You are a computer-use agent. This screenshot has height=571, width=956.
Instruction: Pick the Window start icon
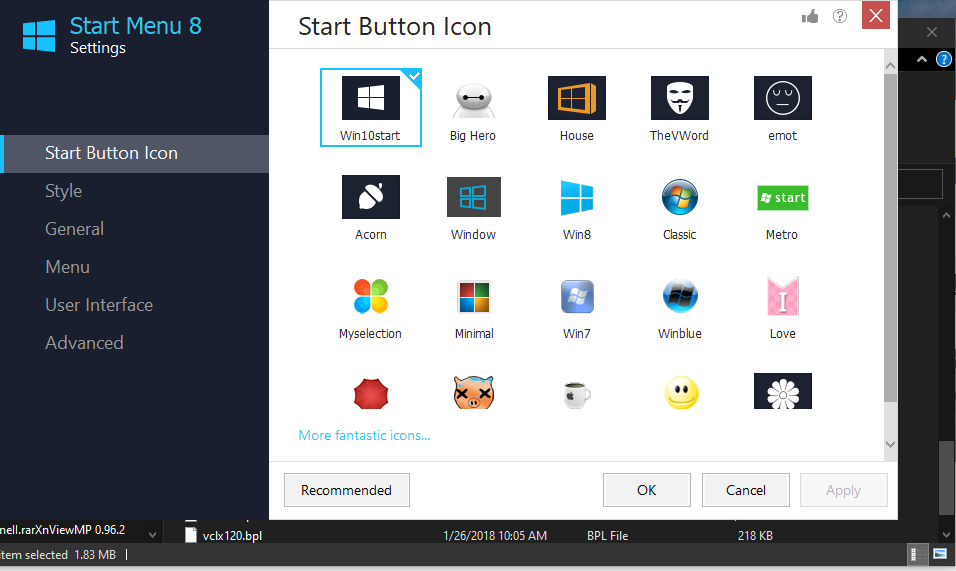pos(474,197)
